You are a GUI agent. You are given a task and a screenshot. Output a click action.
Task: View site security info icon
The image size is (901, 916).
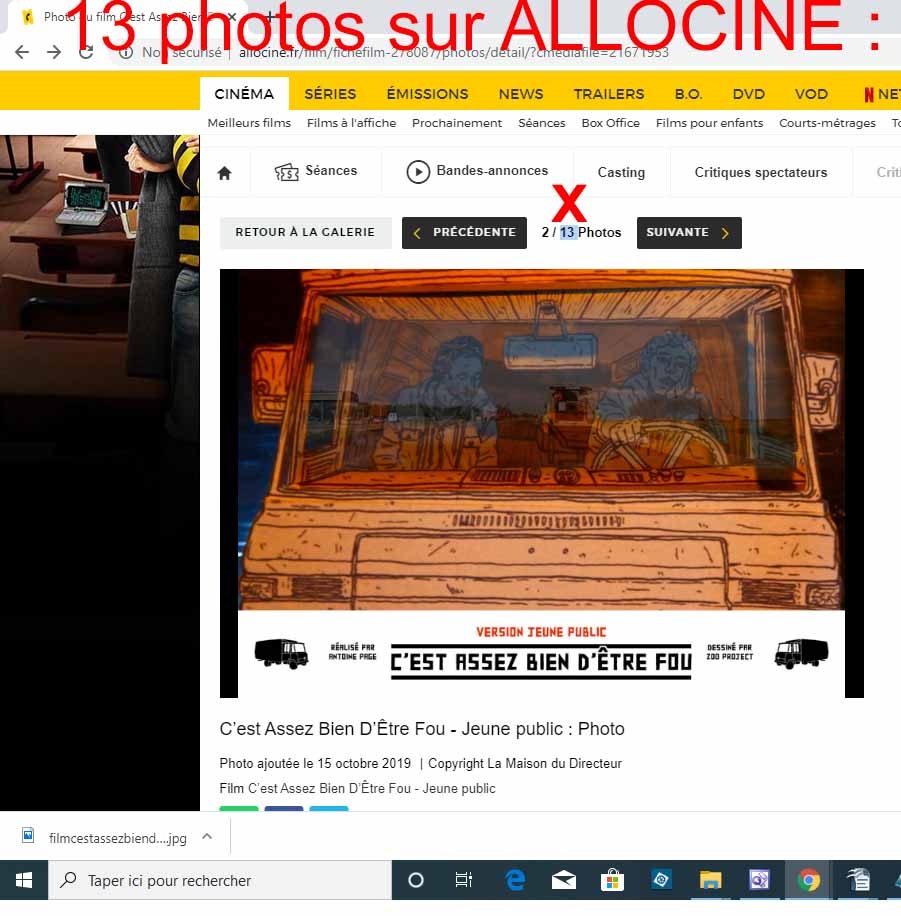pos(126,53)
